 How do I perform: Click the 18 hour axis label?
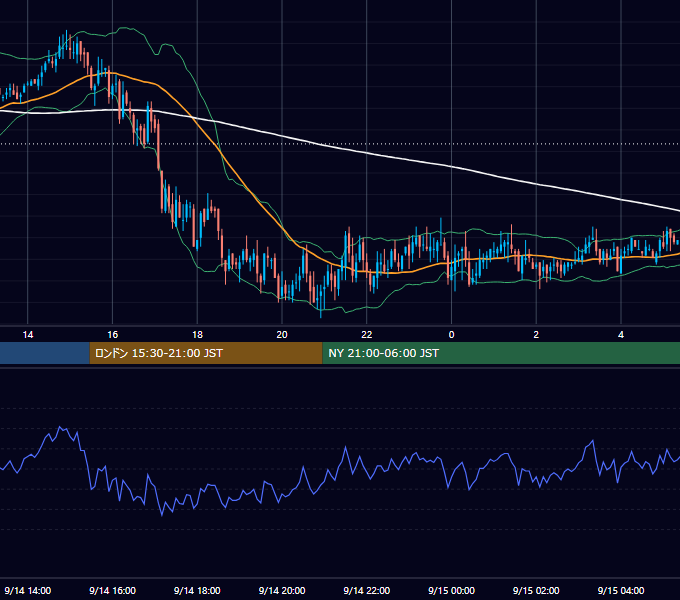[197, 335]
